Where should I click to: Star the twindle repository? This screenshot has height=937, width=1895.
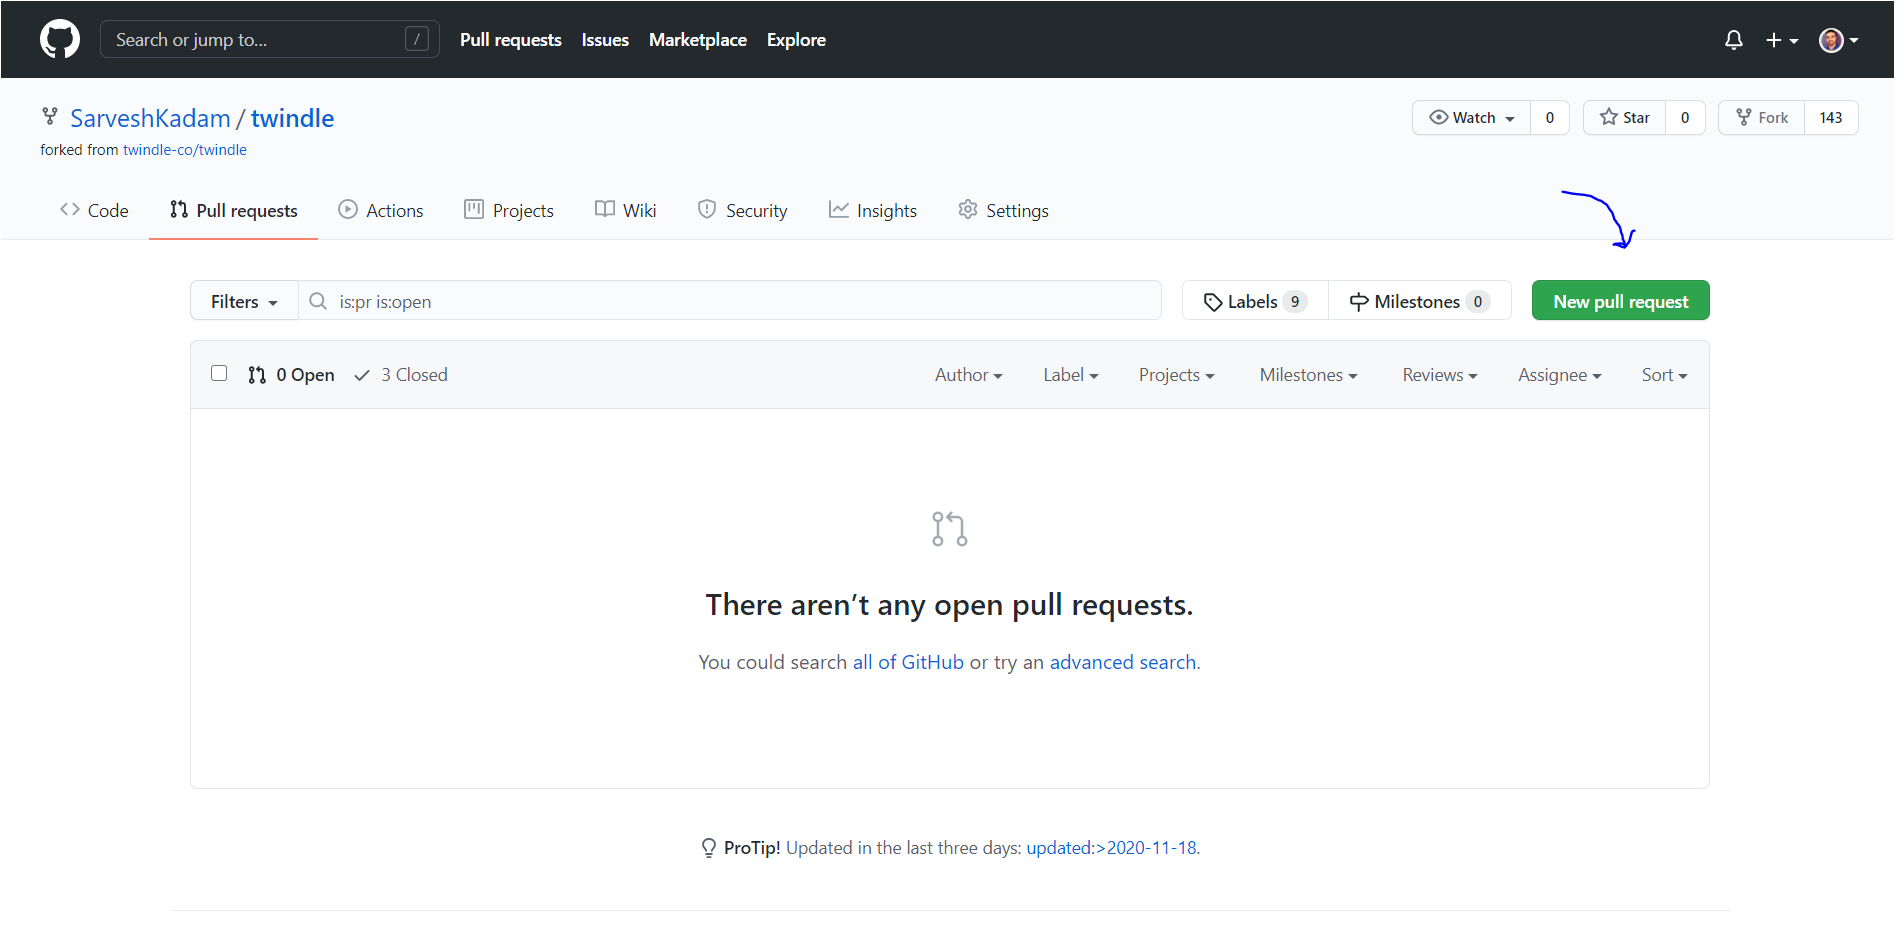pos(1624,118)
